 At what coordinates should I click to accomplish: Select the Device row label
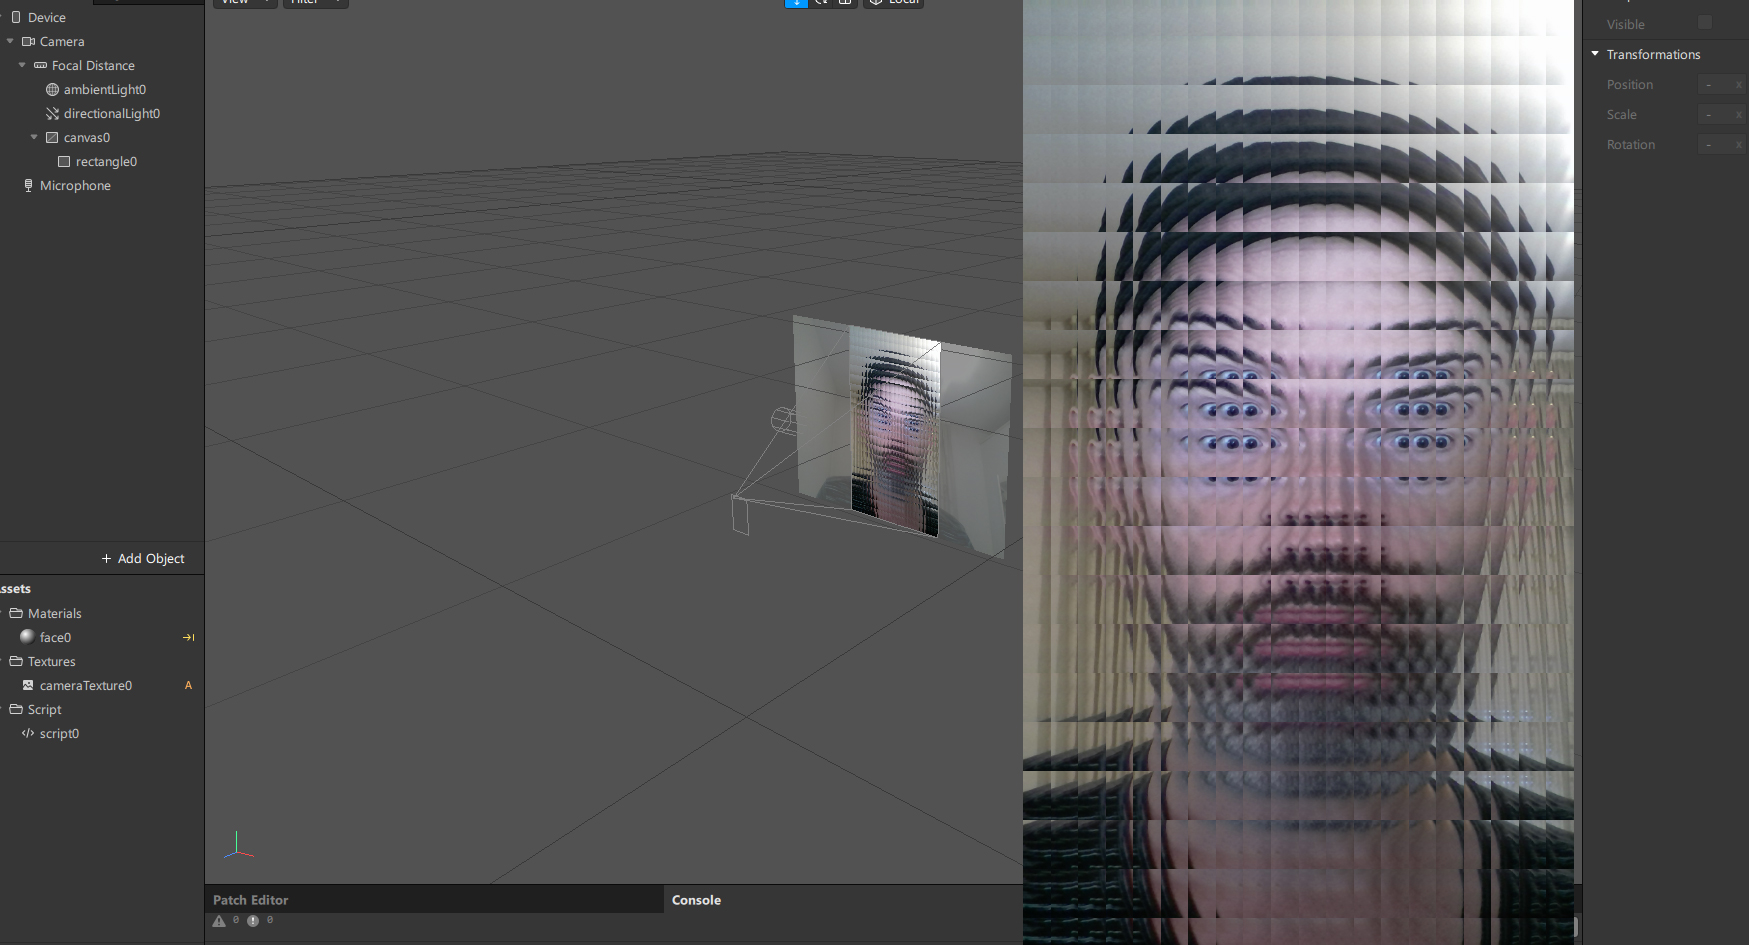(x=47, y=17)
